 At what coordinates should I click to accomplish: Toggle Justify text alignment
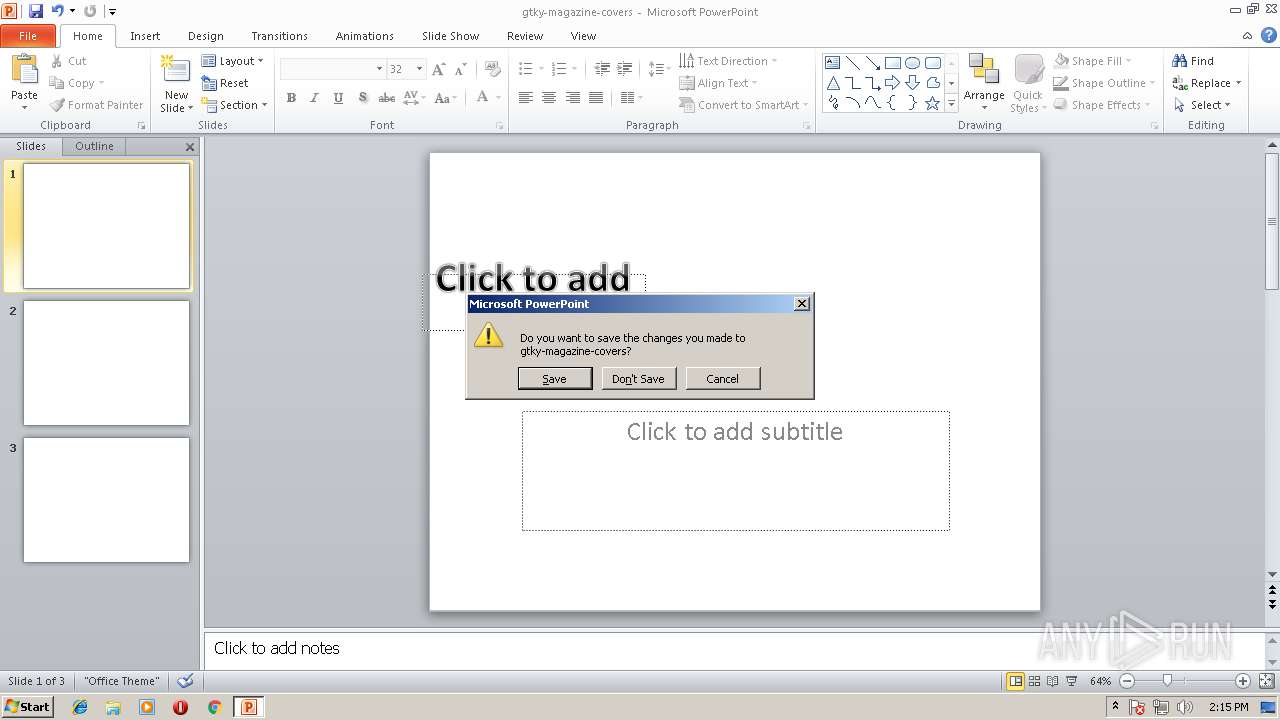pyautogui.click(x=596, y=98)
